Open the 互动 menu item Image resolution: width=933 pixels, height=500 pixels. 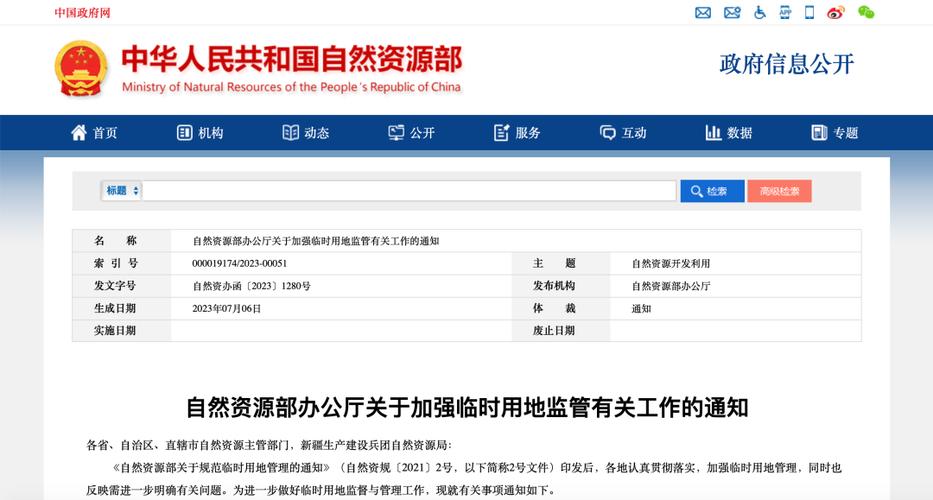[634, 133]
